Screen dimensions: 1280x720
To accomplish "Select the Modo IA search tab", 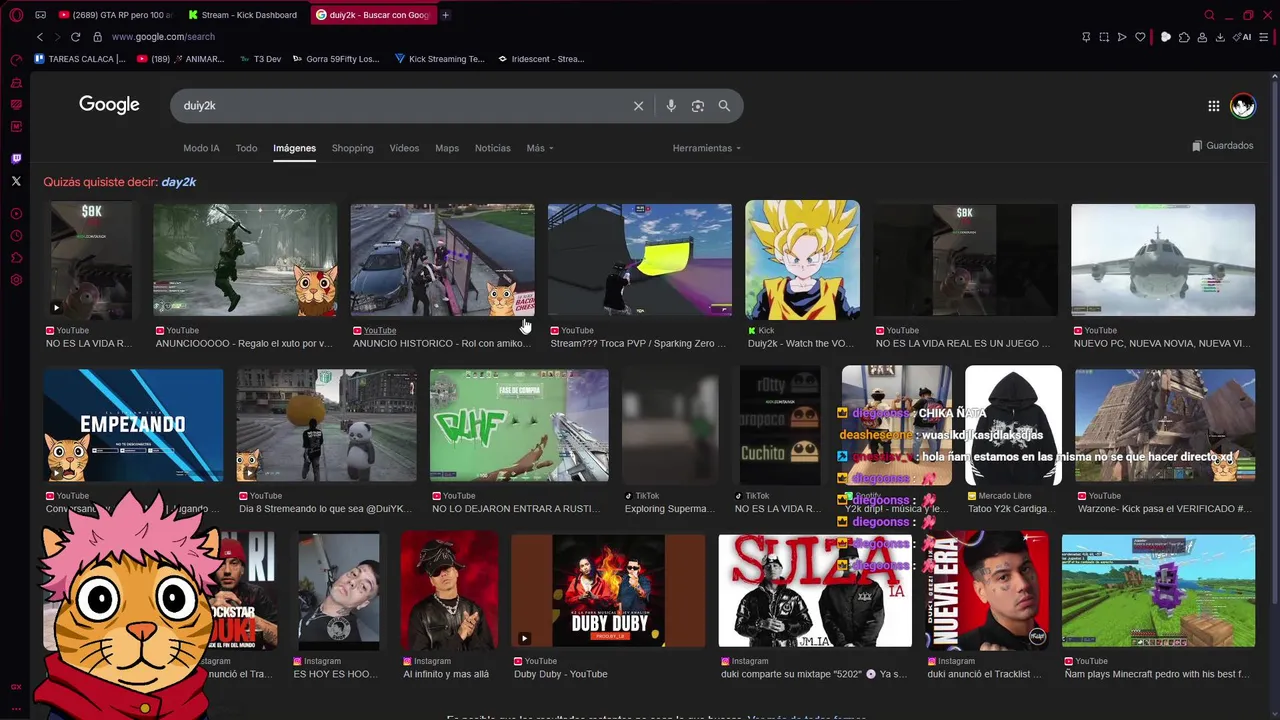I will [201, 148].
